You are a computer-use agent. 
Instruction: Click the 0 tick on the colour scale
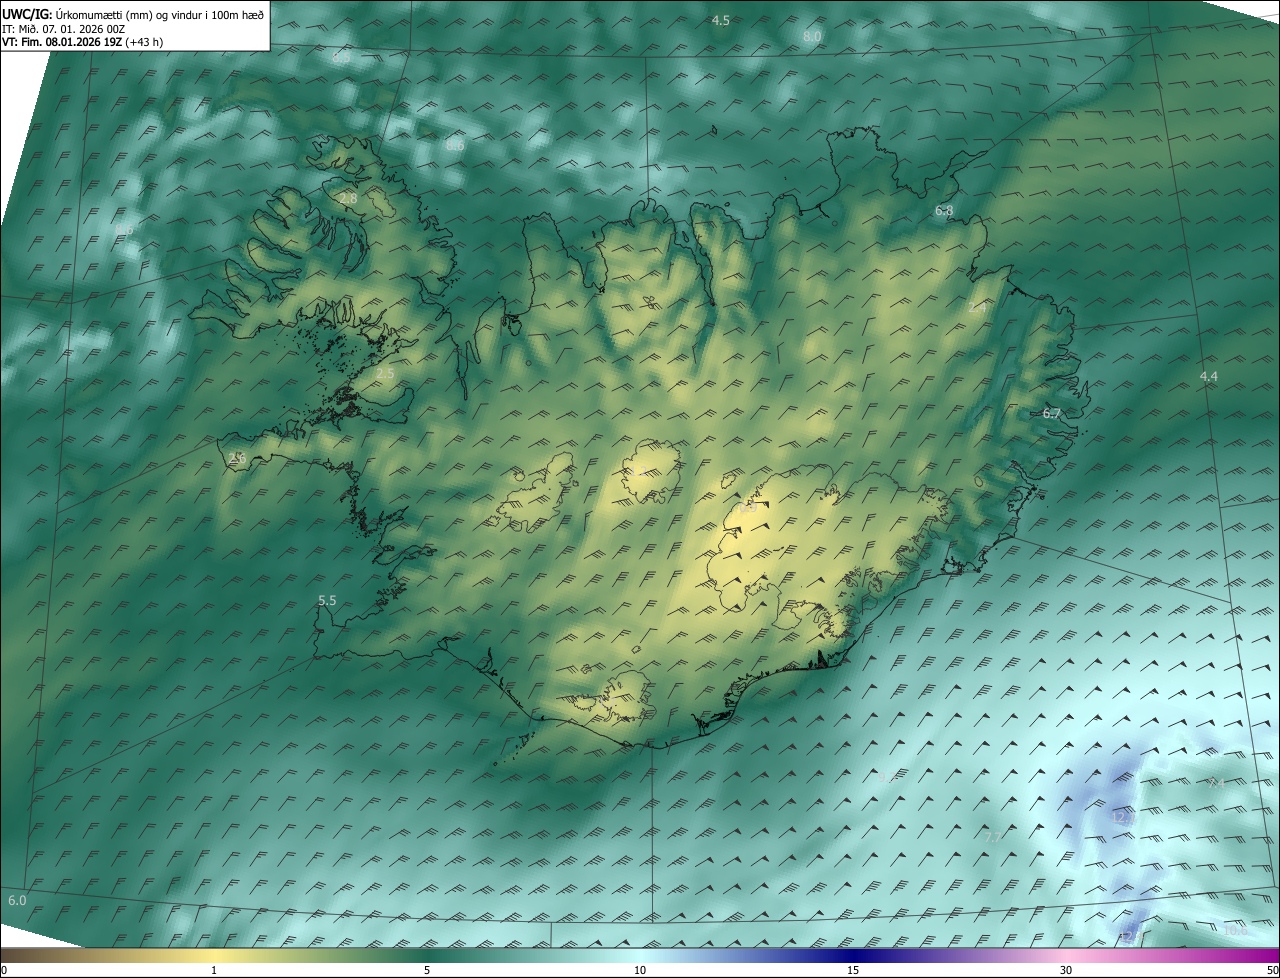(4, 970)
